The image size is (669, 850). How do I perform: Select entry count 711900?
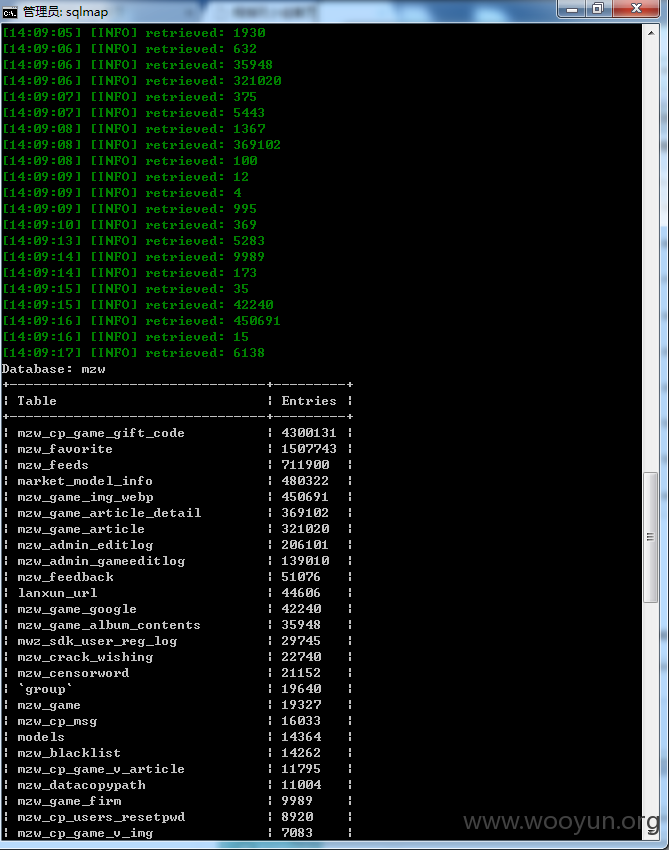tap(305, 465)
